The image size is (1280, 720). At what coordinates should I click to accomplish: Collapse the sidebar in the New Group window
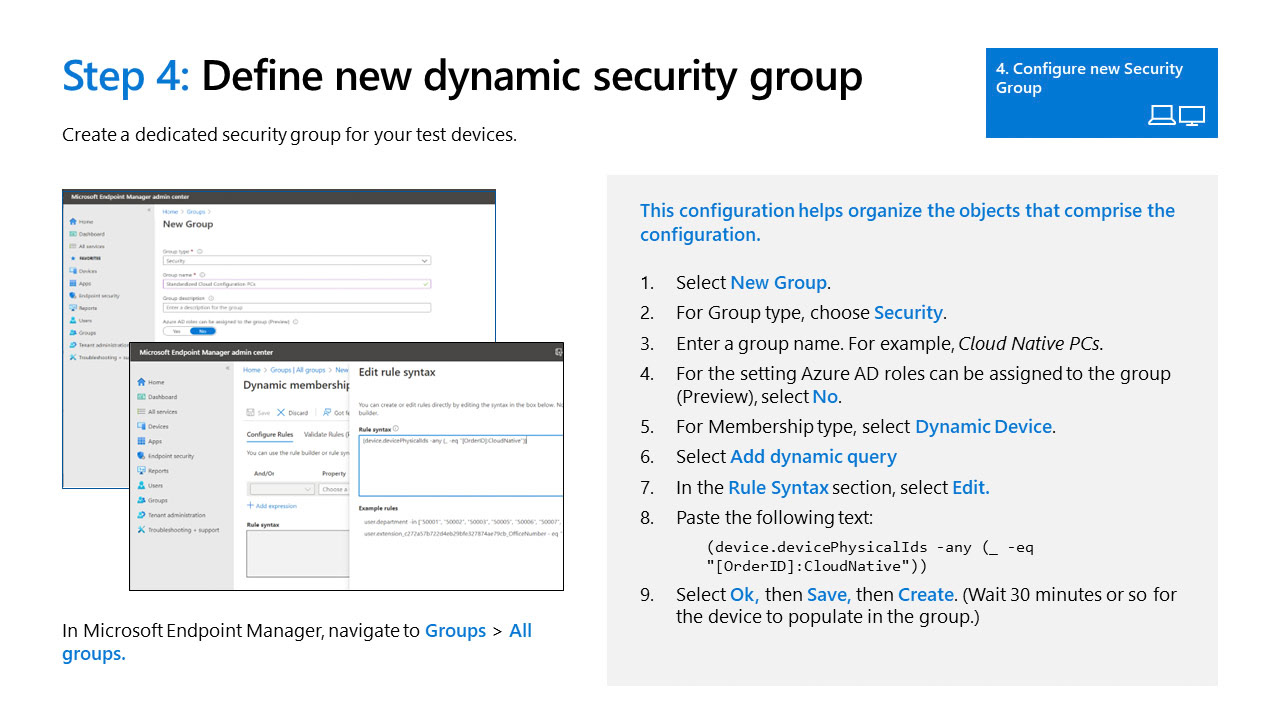click(x=149, y=210)
